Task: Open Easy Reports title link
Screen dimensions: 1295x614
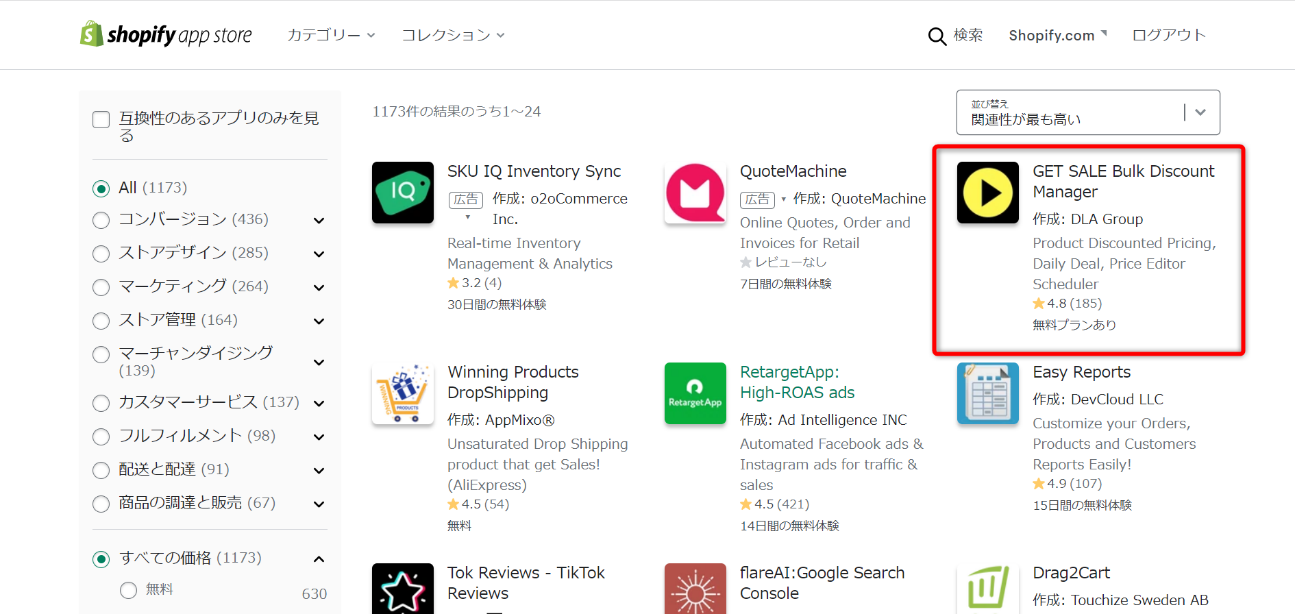Action: coord(1082,372)
